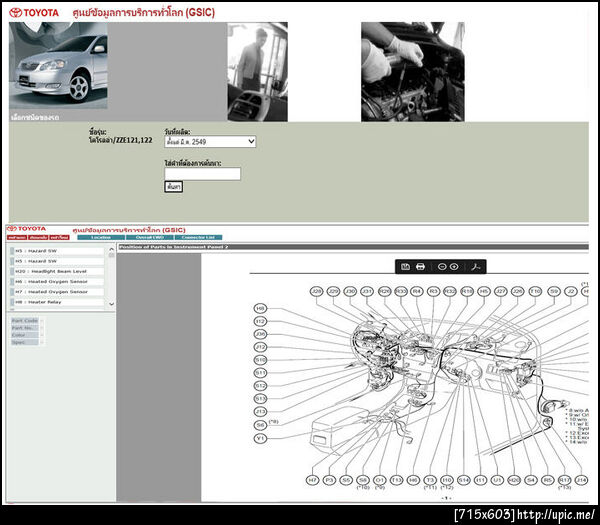Click connector label R5 in diagram
The height and width of the screenshot is (525, 600).
[548, 480]
